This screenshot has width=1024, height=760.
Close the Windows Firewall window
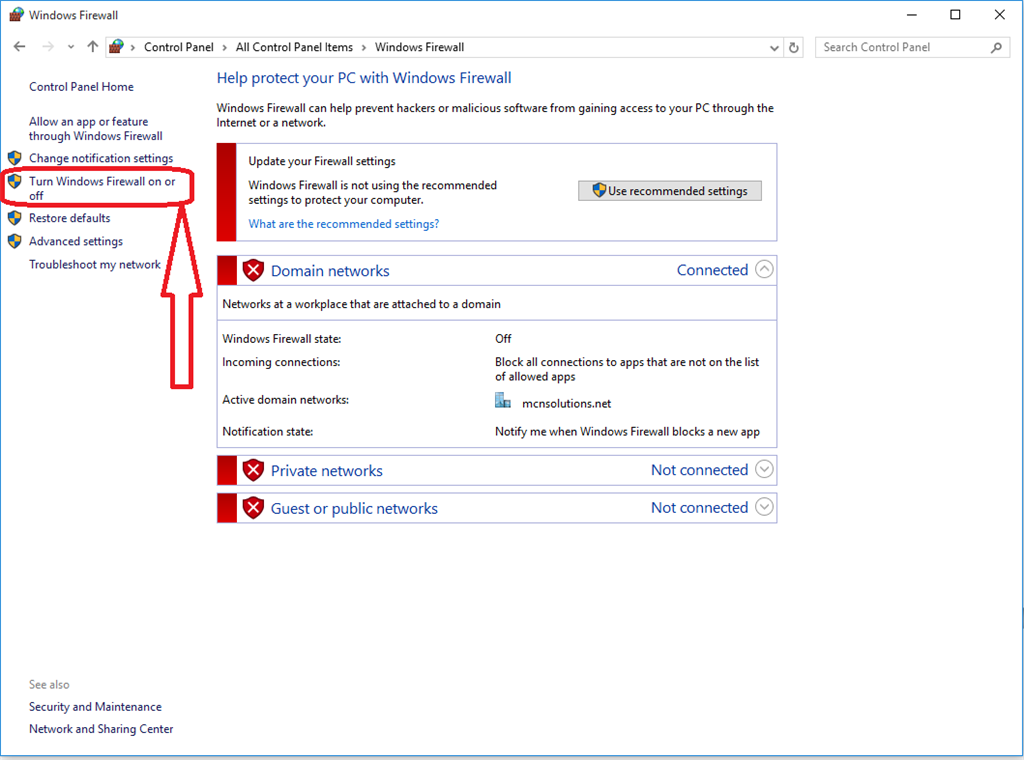999,14
